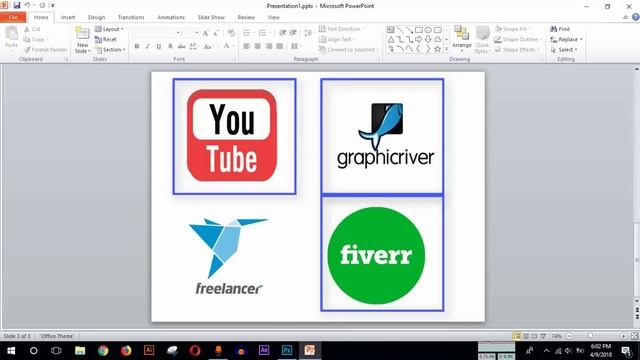Decrease font size with Shrink Font

[216, 33]
